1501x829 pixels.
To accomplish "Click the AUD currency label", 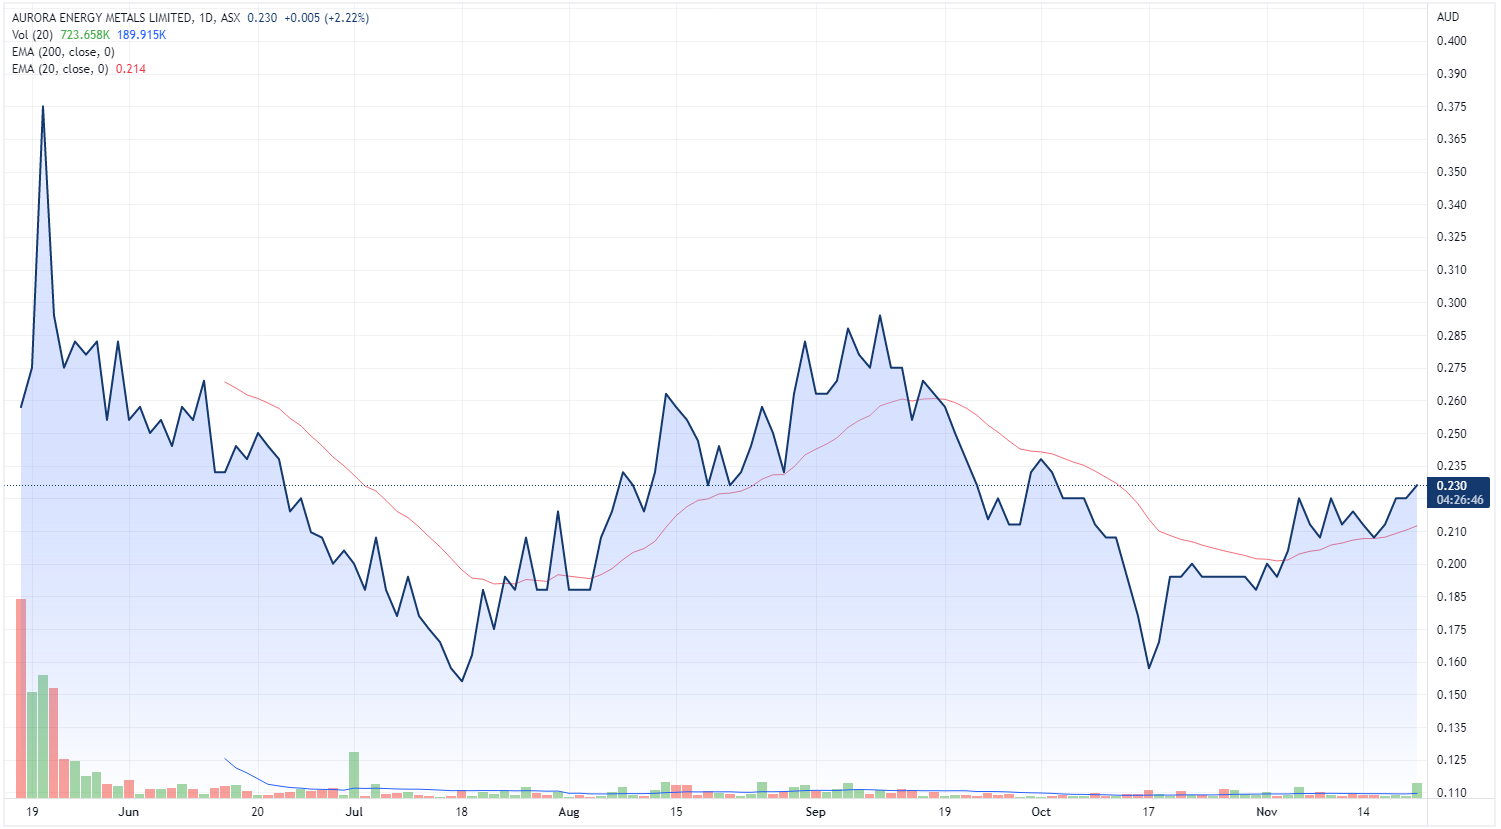I will 1448,17.
